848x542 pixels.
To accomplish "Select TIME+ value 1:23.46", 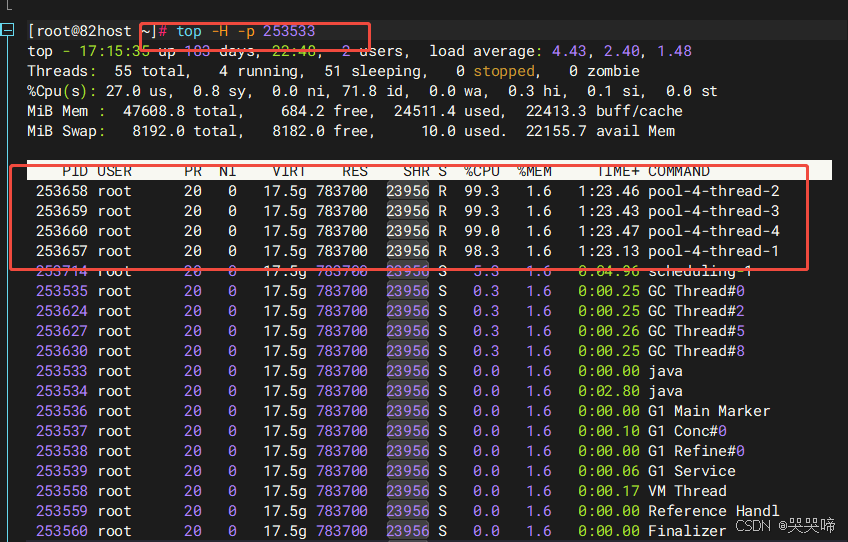I will click(608, 191).
